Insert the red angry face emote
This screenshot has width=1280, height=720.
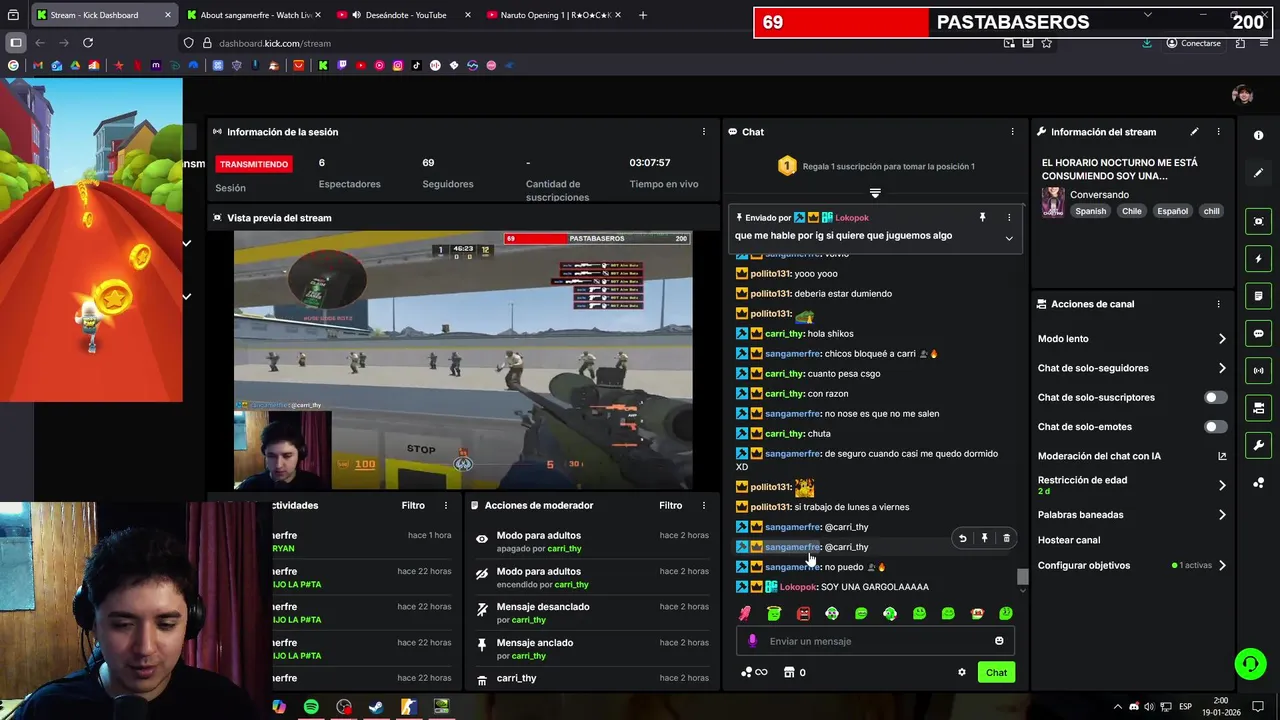[x=803, y=613]
